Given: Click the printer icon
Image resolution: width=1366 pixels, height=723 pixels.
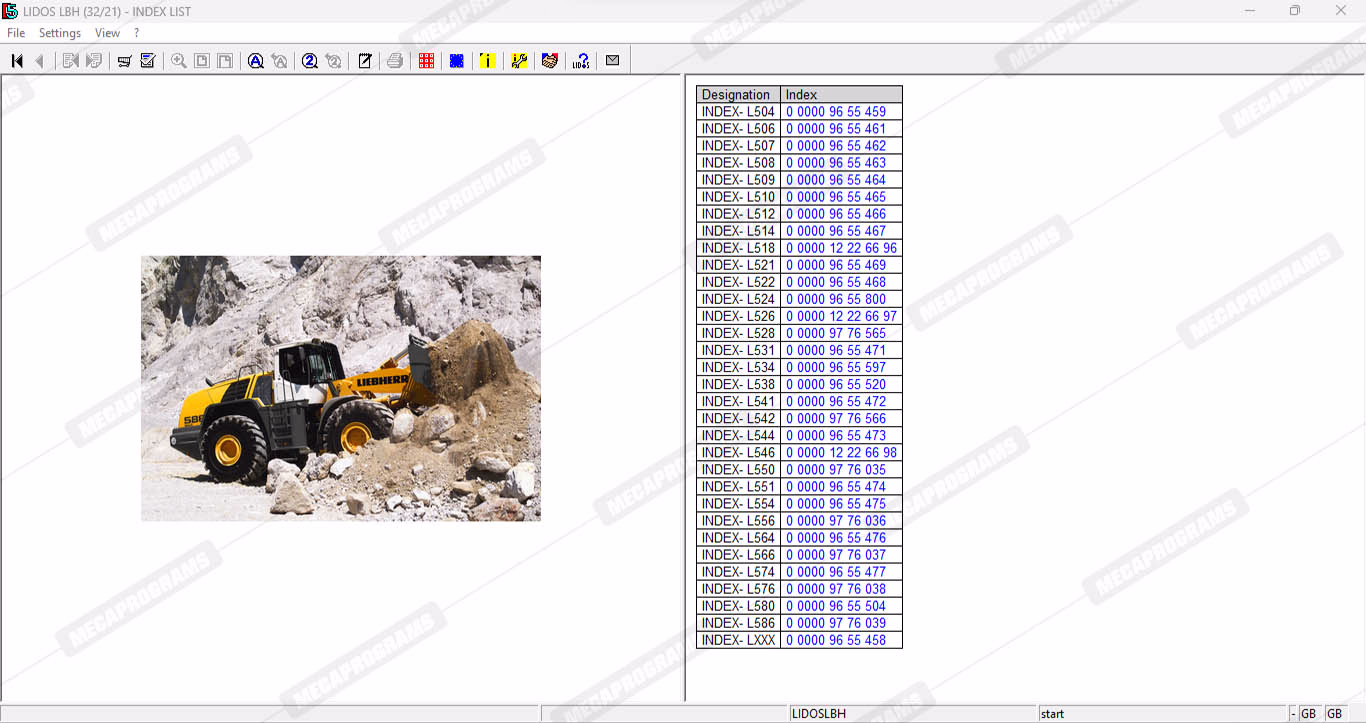Looking at the screenshot, I should tap(395, 61).
